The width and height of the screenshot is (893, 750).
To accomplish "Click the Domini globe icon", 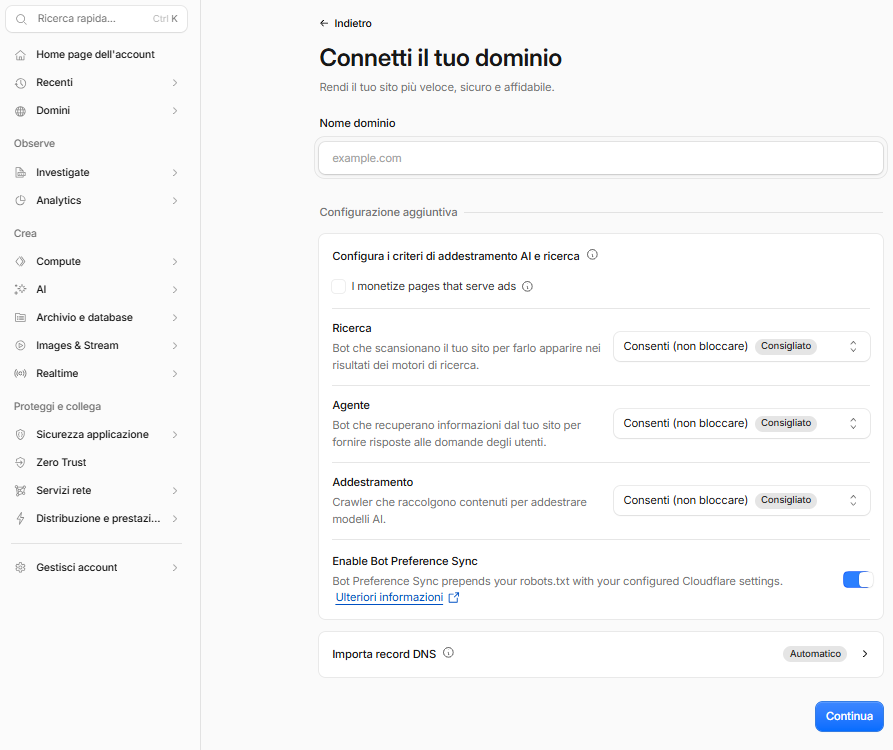I will [x=21, y=110].
